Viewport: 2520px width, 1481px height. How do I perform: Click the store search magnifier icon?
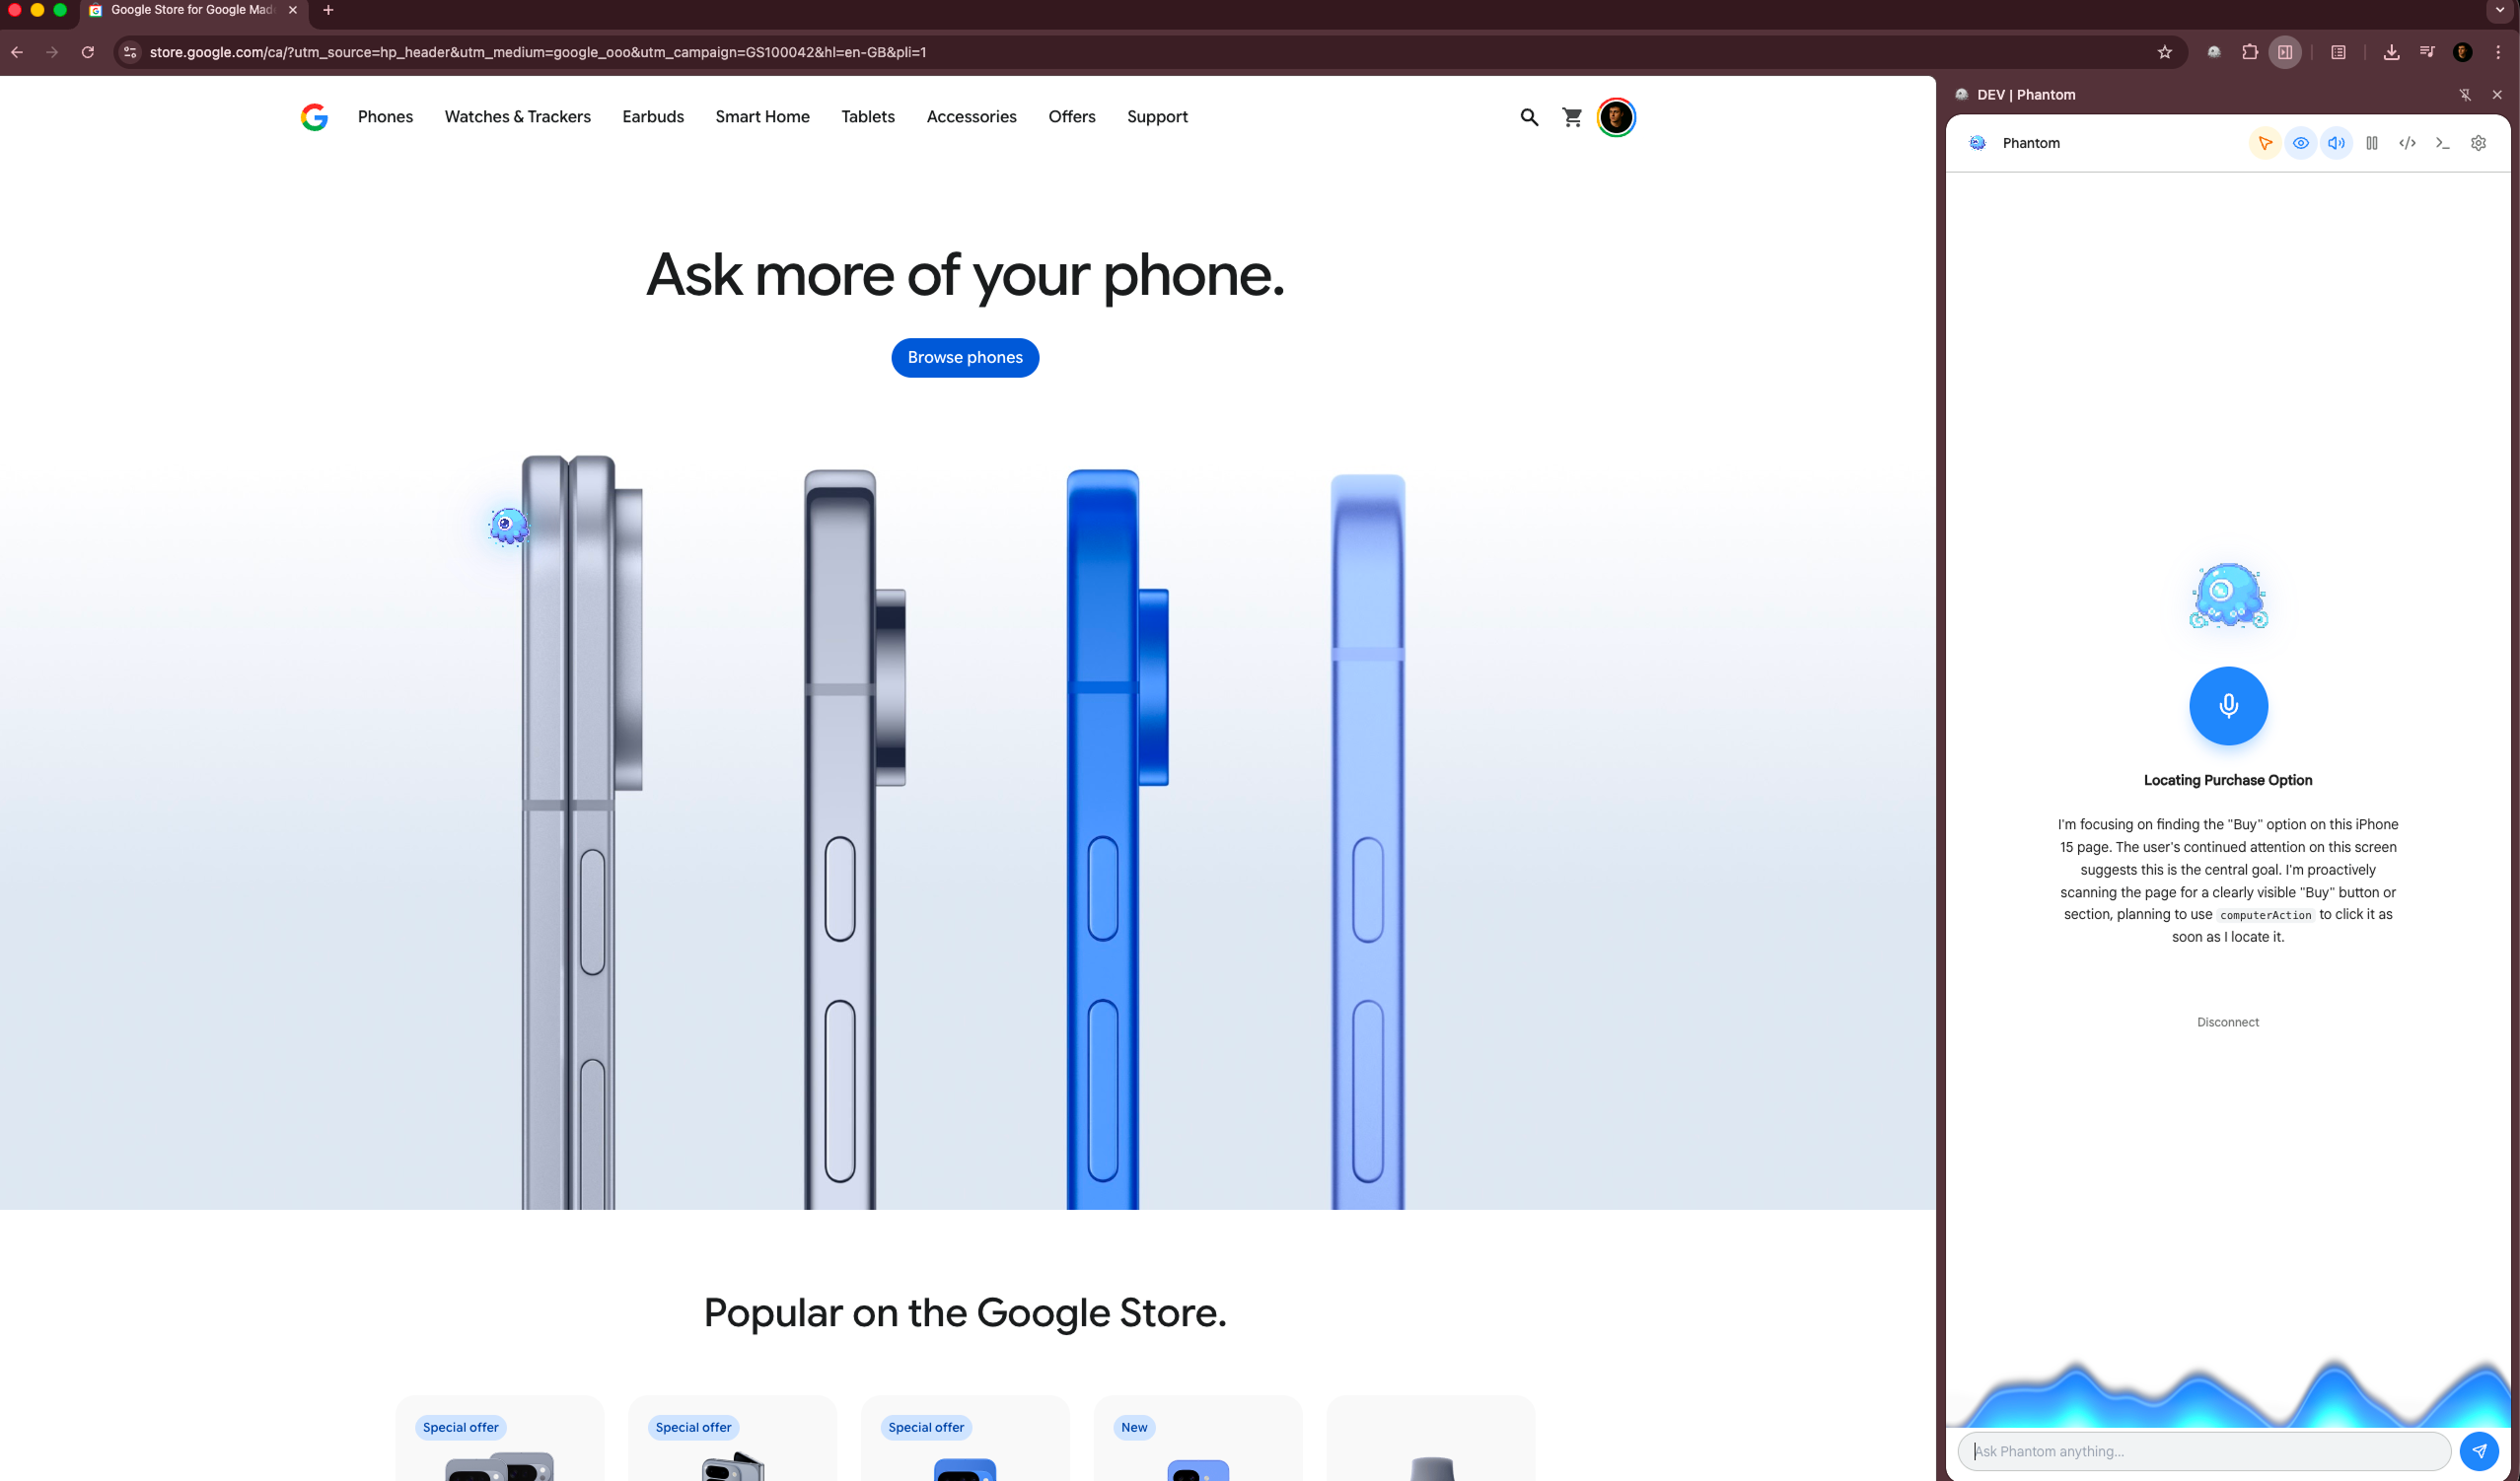pos(1529,117)
